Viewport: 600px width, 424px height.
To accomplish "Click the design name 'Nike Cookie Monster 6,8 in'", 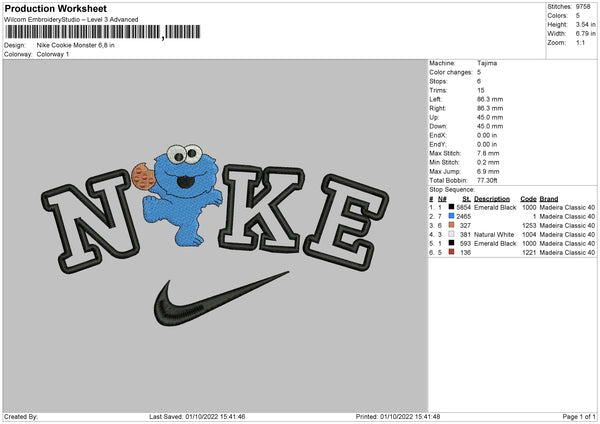I will 75,45.
